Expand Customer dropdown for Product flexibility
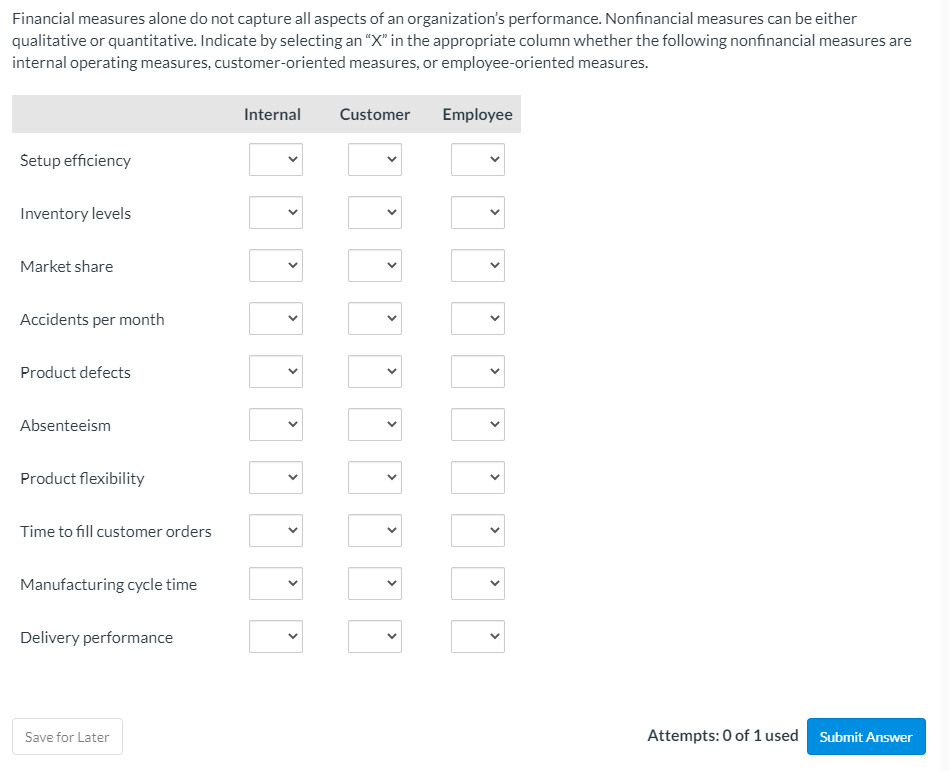Image resolution: width=949 pixels, height=771 pixels. click(375, 477)
